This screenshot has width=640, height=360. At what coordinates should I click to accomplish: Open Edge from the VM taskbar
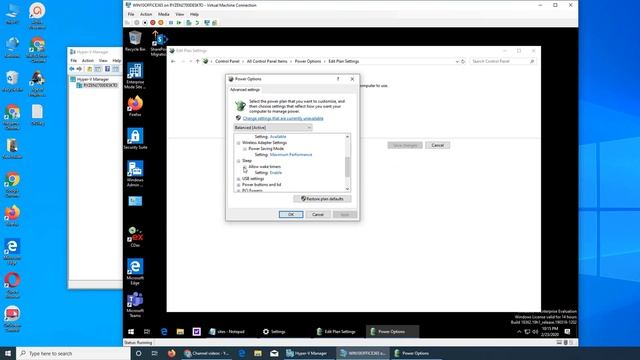pos(164,331)
